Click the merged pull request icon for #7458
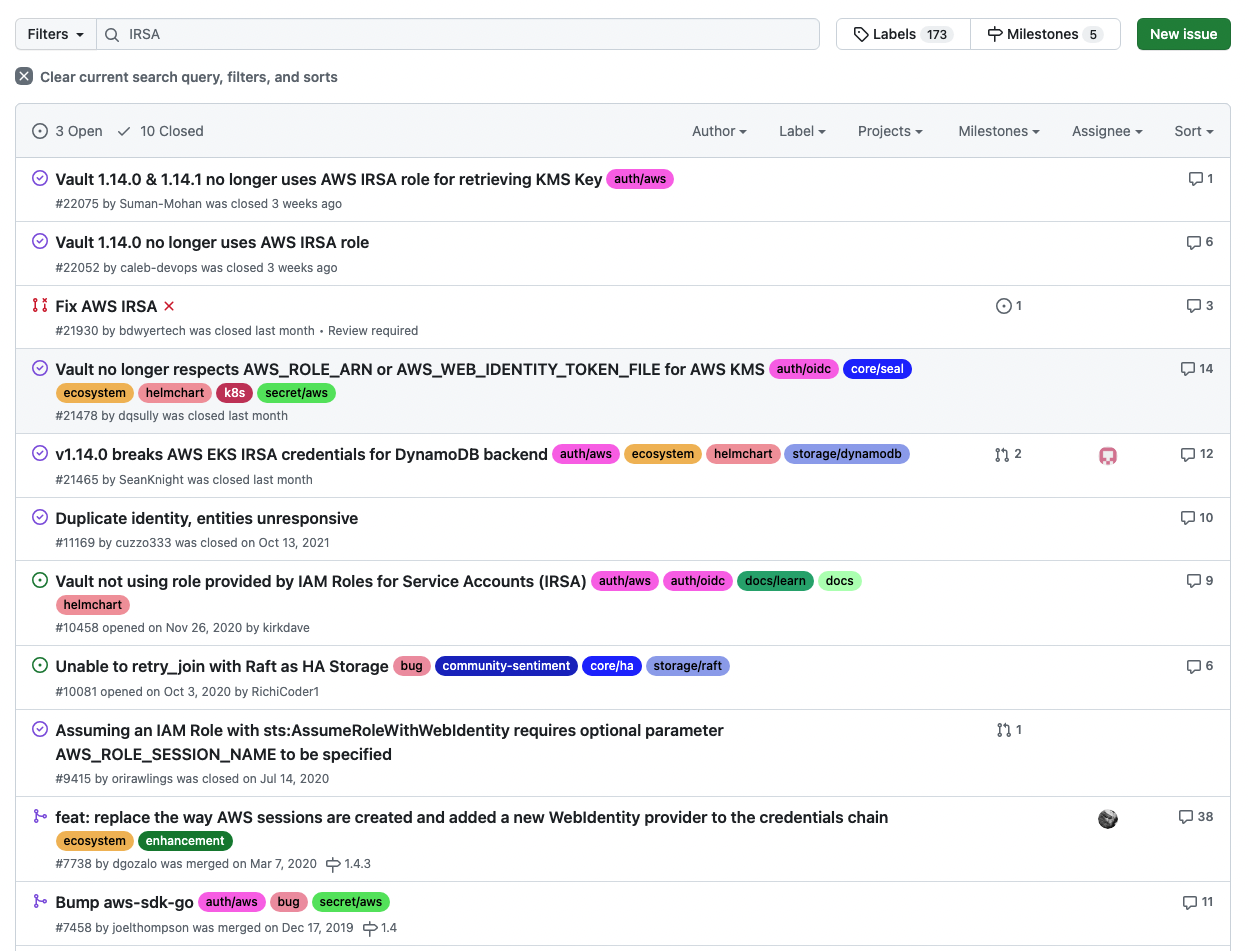This screenshot has width=1249, height=951. pyautogui.click(x=40, y=901)
